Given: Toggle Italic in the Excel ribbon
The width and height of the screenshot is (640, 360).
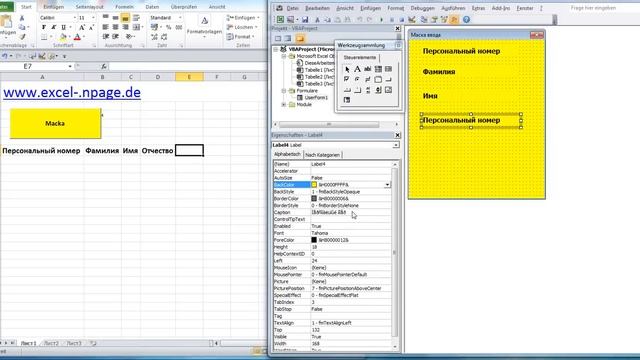Looking at the screenshot, I should [53, 27].
